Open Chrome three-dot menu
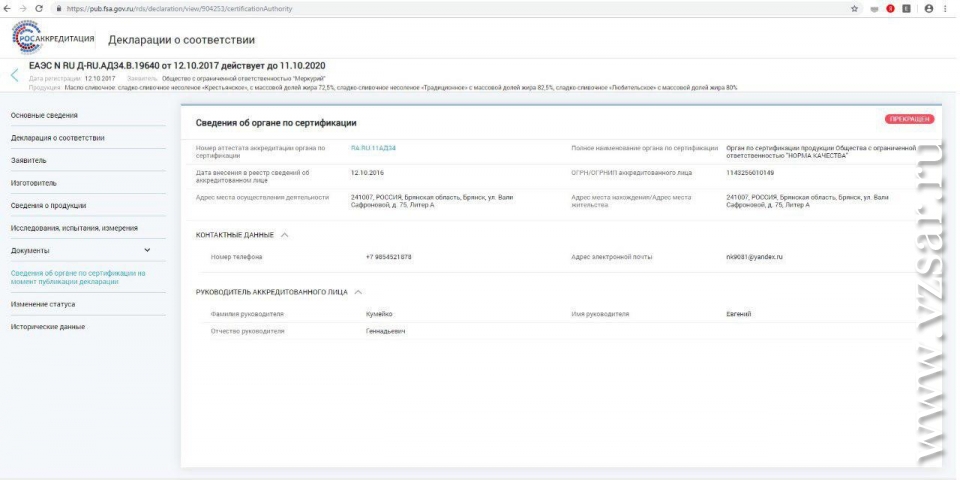960x480 pixels. click(x=947, y=8)
